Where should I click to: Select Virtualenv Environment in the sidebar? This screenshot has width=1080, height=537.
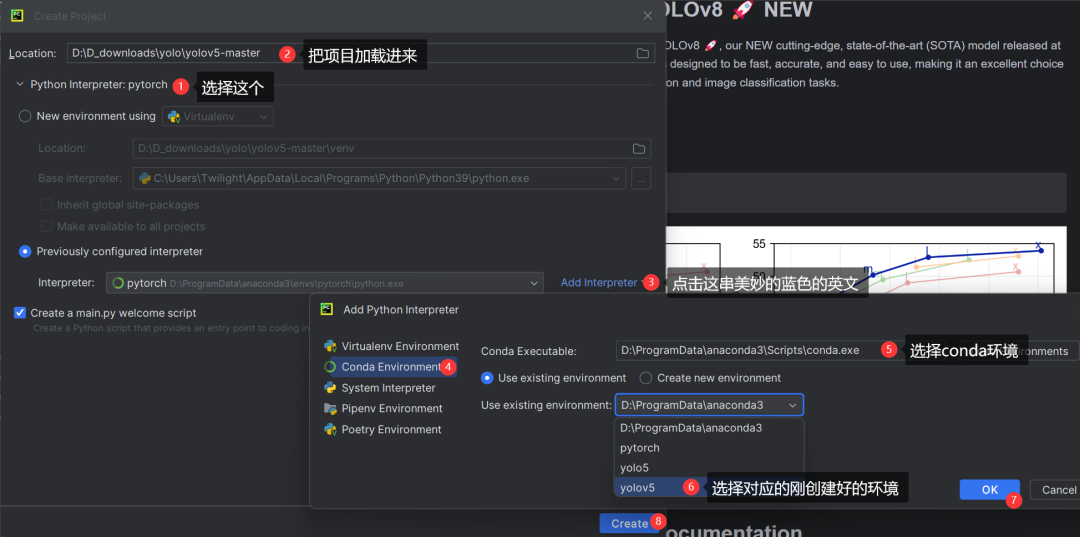pos(391,346)
